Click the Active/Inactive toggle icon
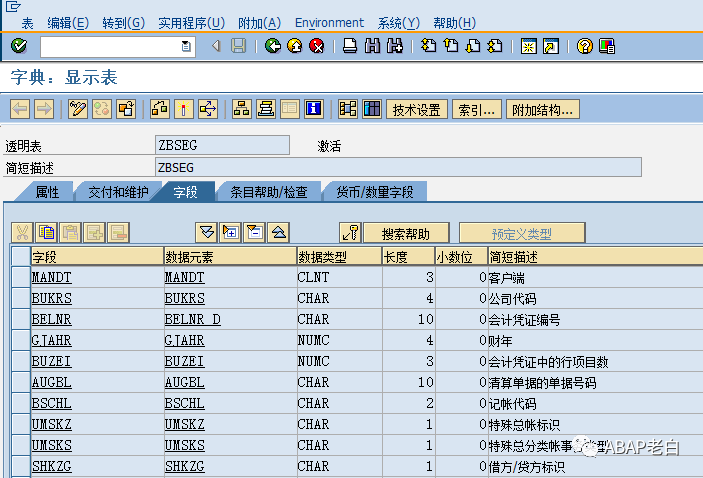 pyautogui.click(x=102, y=109)
